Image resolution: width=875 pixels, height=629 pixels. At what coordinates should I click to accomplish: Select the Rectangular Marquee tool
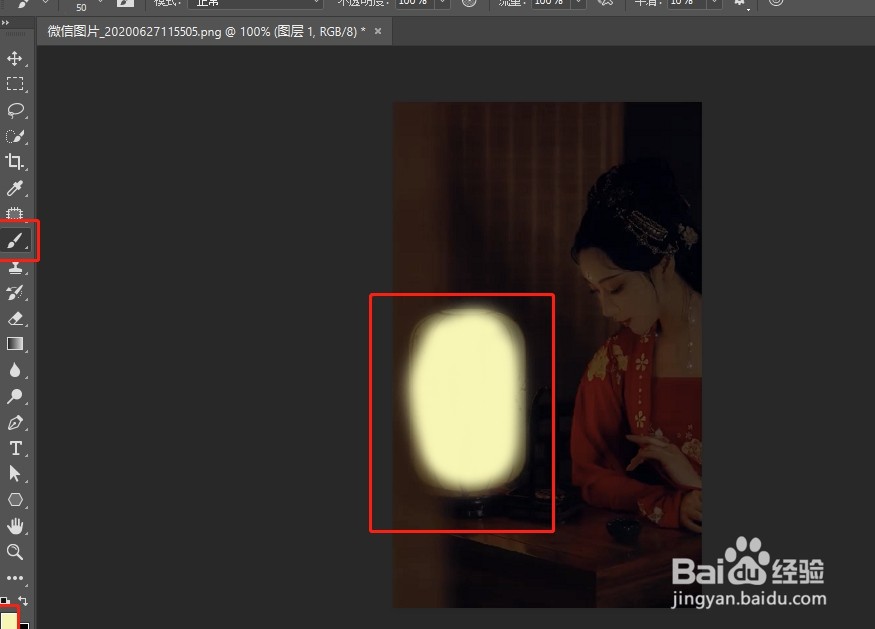(15, 84)
